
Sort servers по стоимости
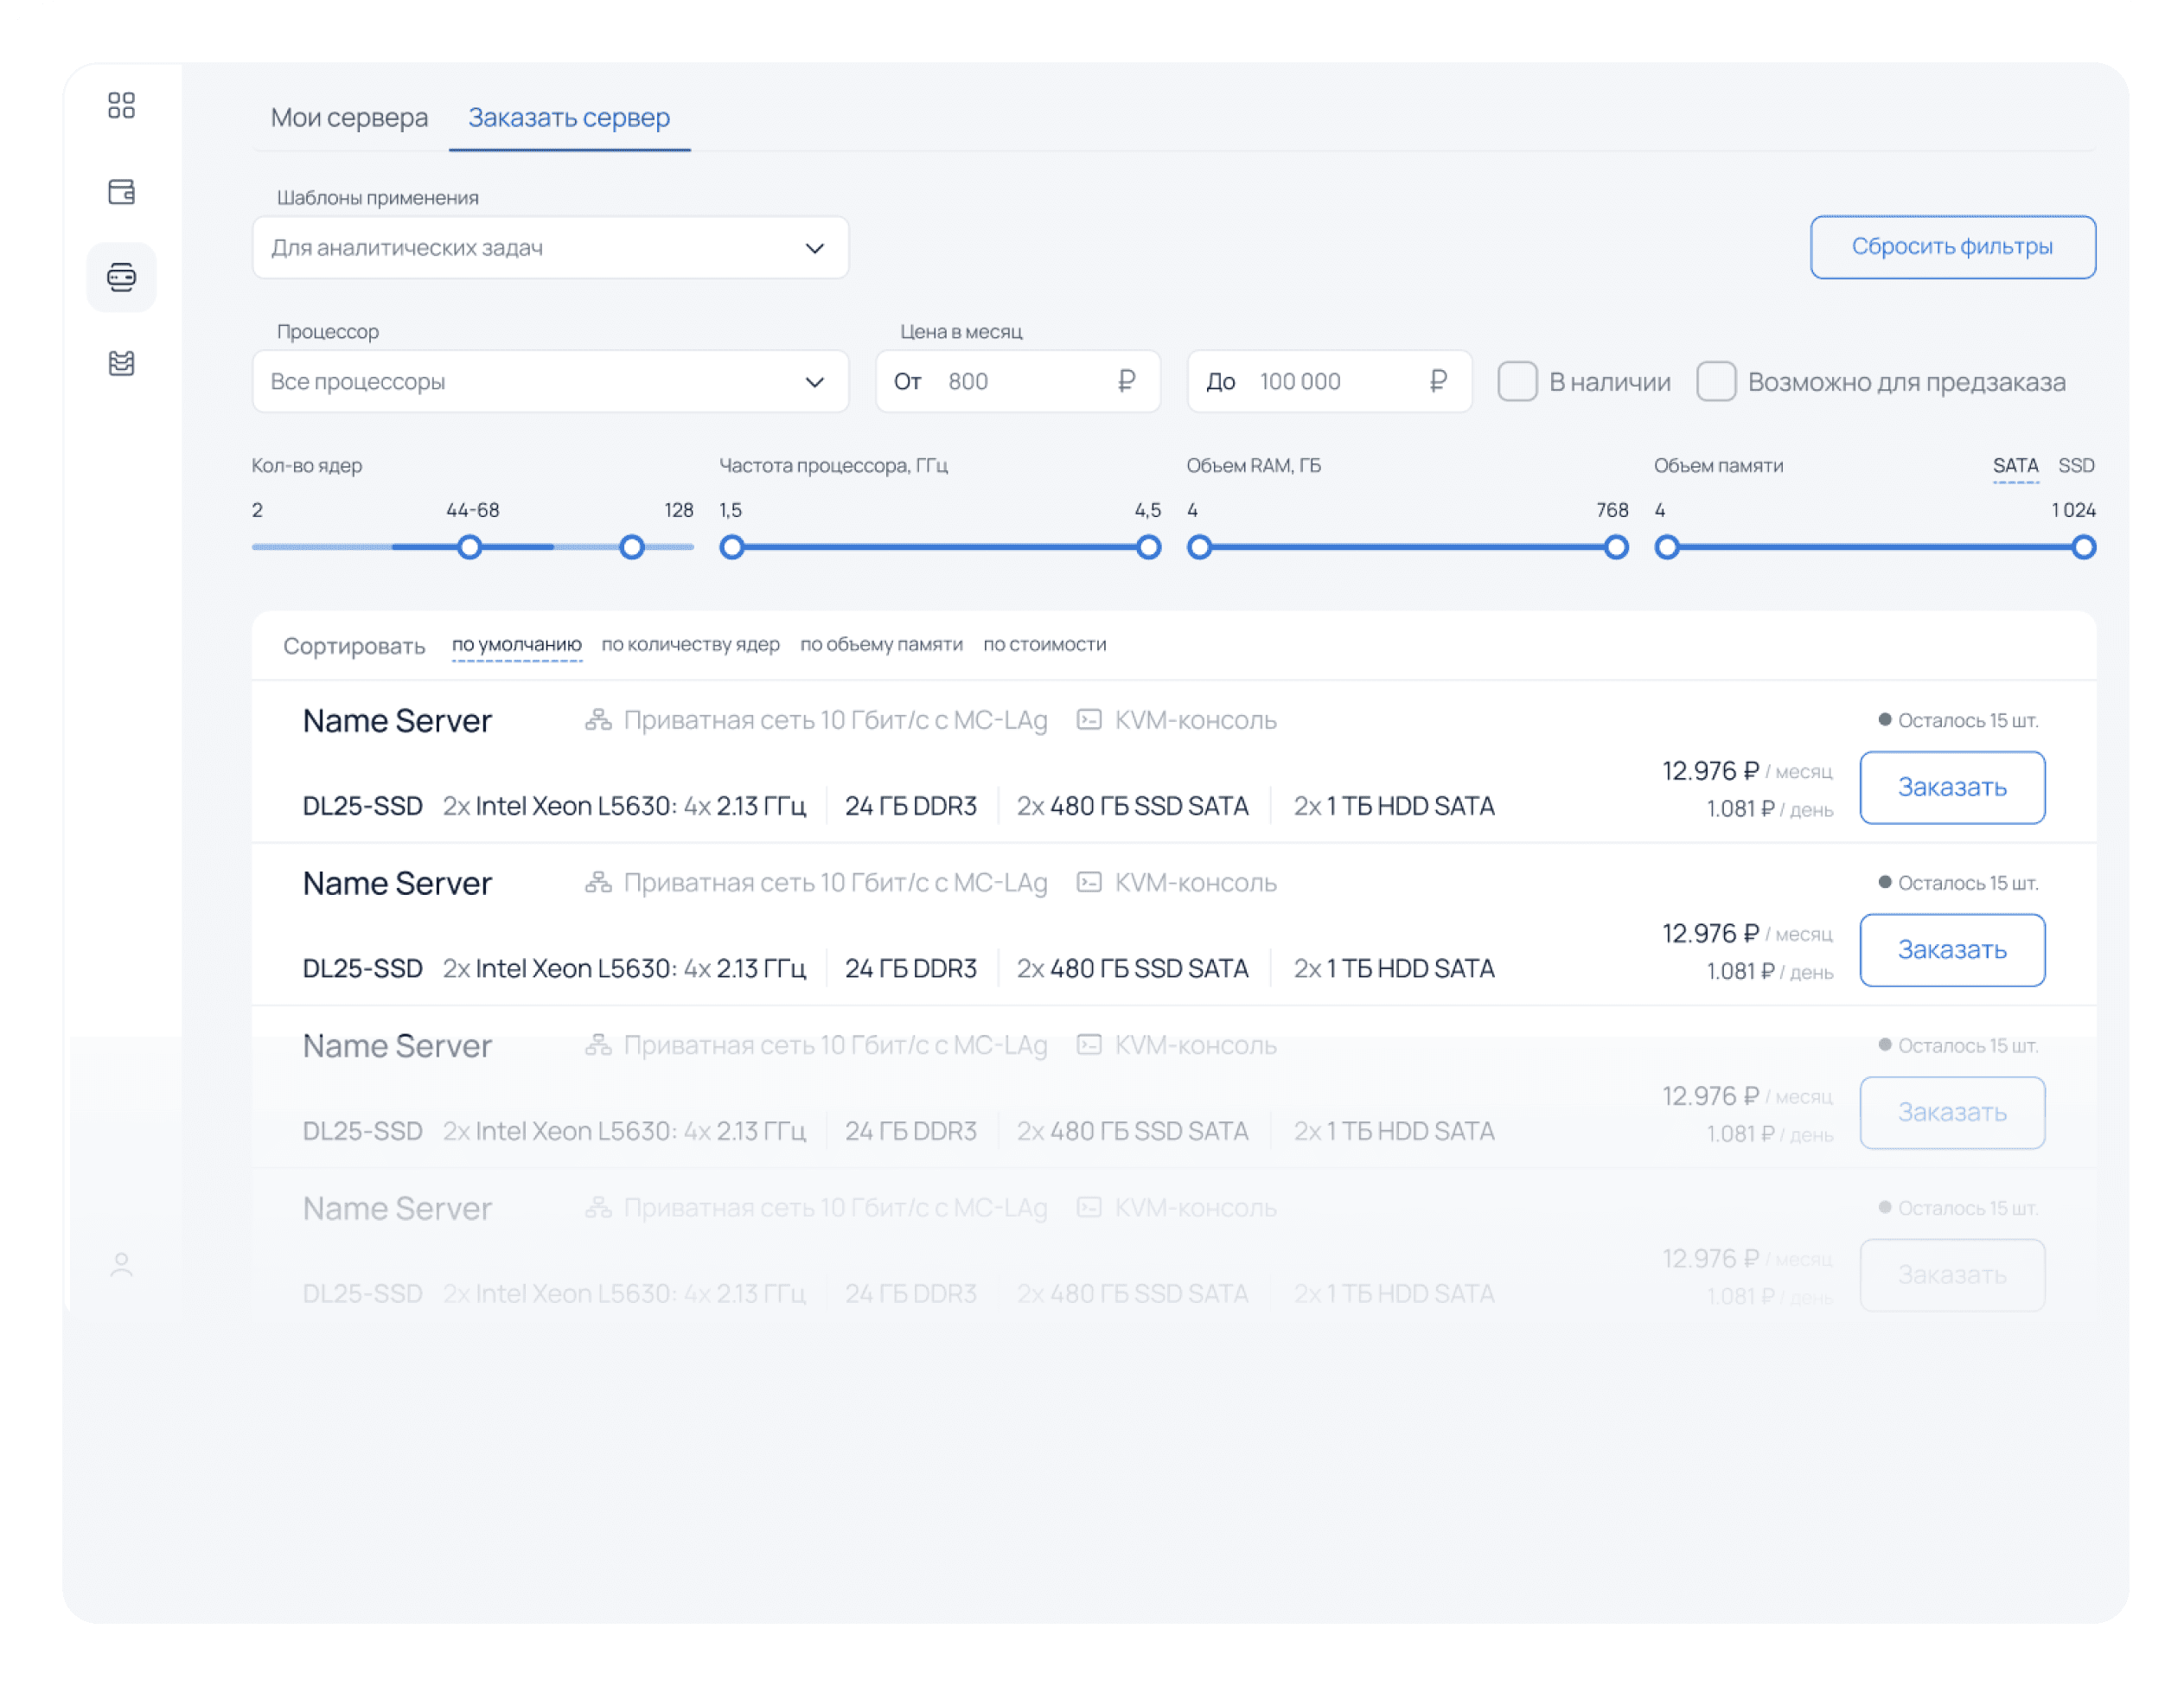1044,644
